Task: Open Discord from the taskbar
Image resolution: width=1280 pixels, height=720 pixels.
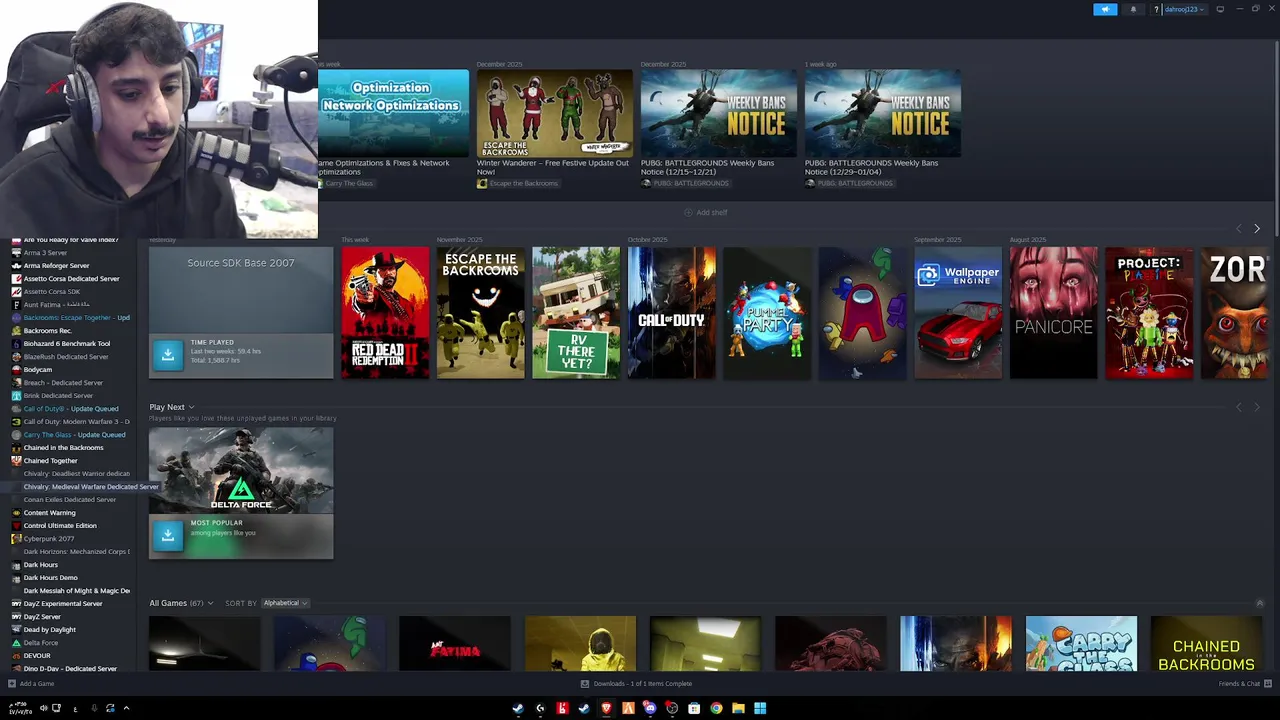Action: pyautogui.click(x=650, y=708)
